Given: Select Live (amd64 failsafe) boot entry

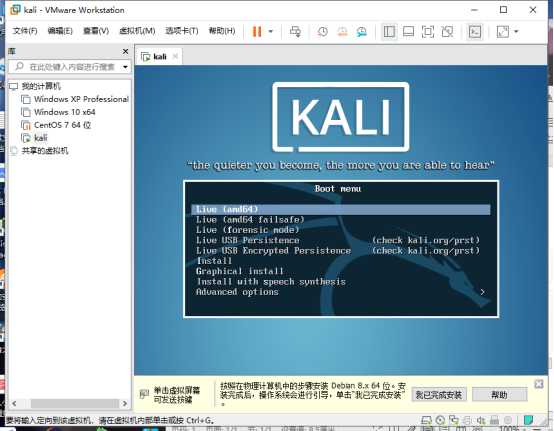Looking at the screenshot, I should [x=250, y=219].
